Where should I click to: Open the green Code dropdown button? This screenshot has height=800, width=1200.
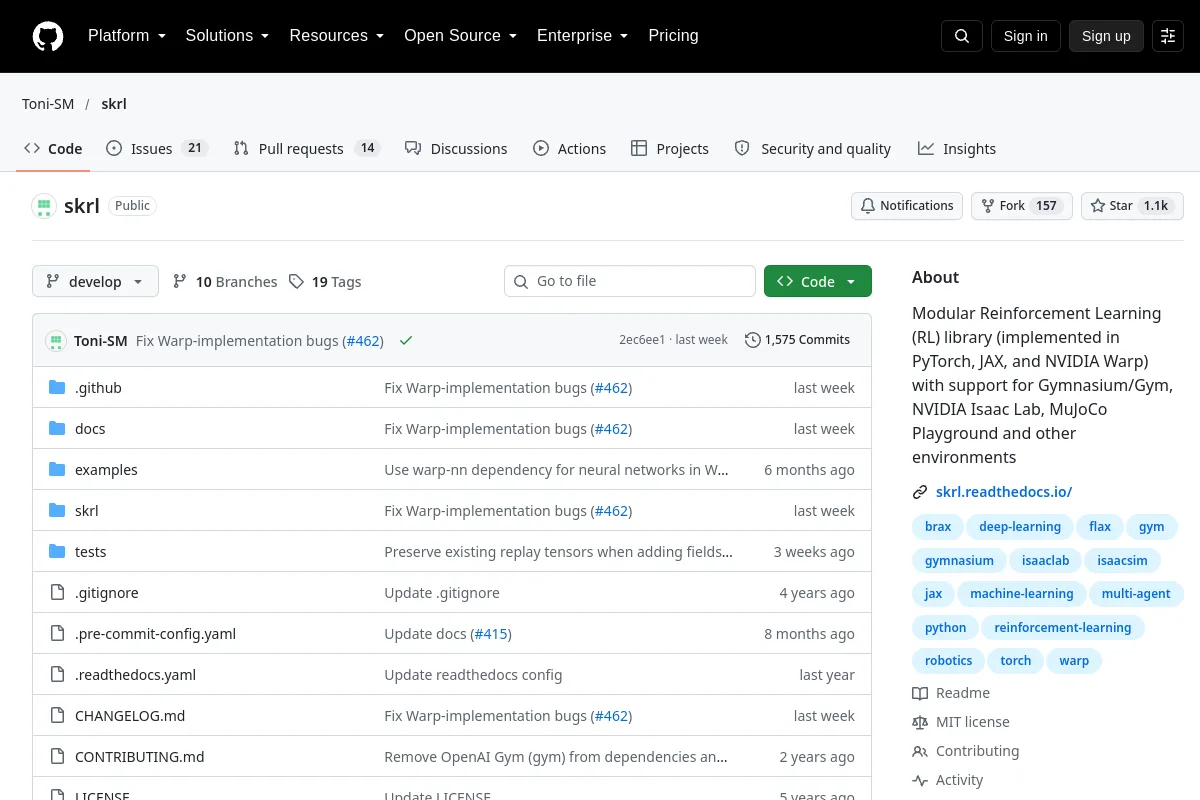pyautogui.click(x=818, y=282)
